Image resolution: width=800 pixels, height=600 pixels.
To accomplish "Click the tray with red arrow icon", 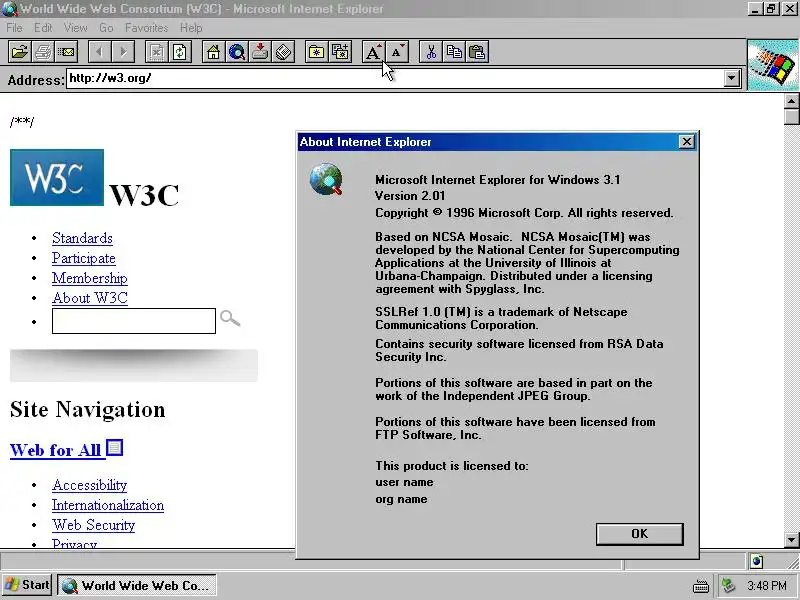I will coord(260,52).
